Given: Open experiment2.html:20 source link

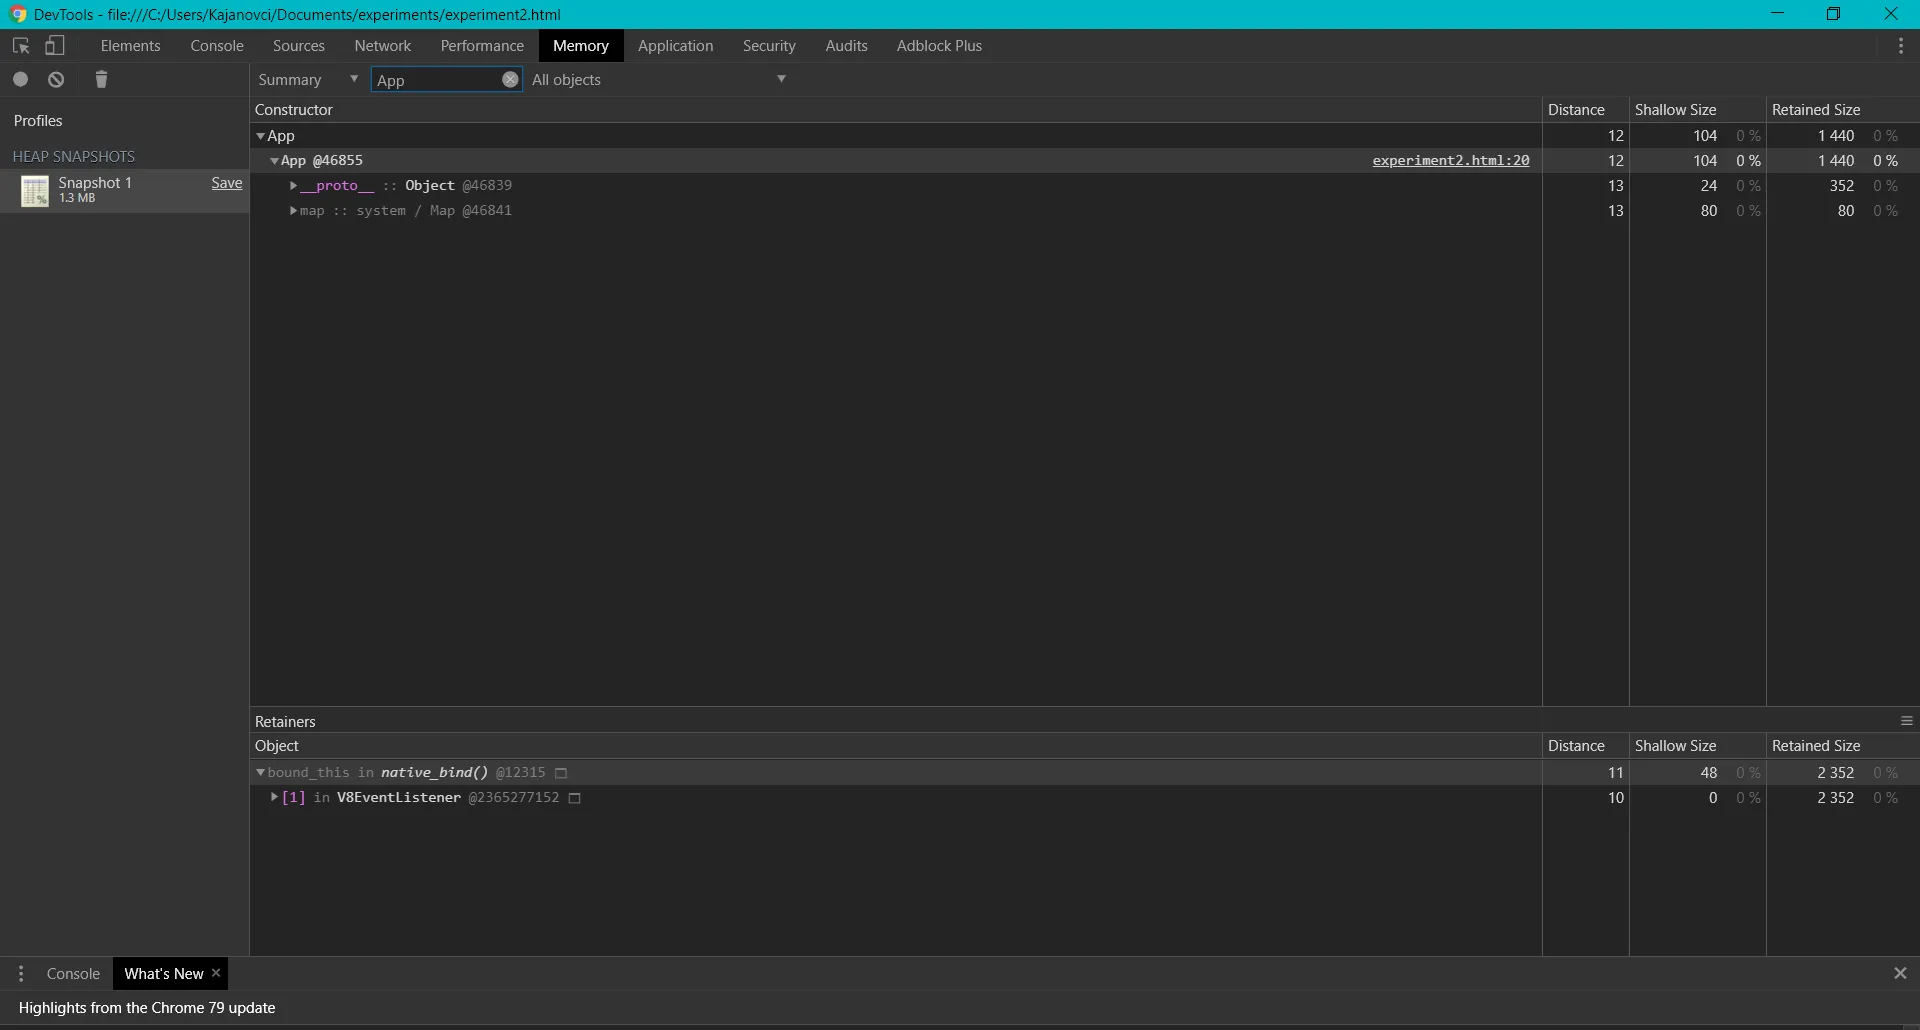Looking at the screenshot, I should 1451,161.
